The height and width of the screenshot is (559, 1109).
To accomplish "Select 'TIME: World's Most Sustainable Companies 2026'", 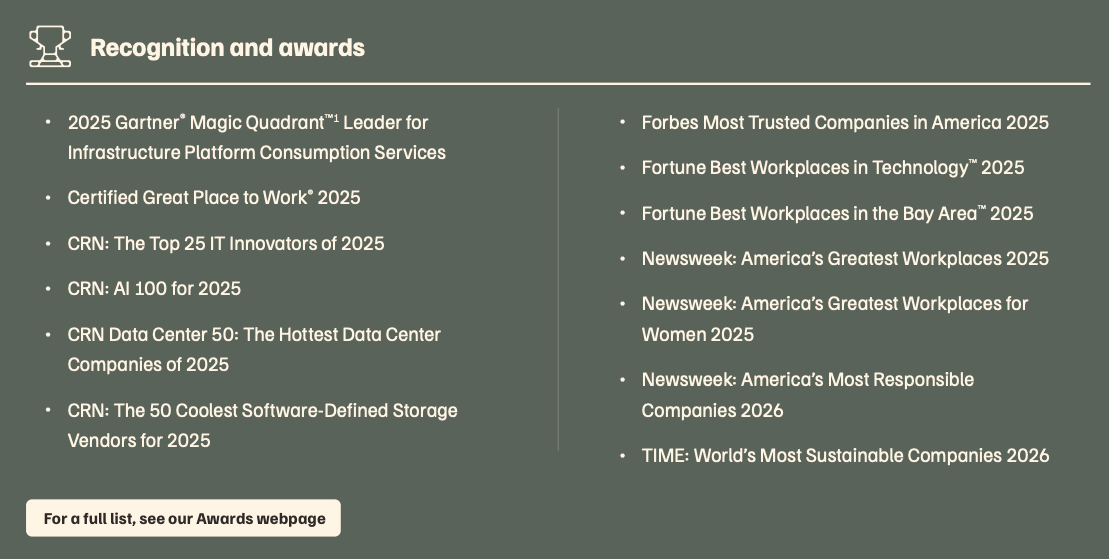I will 845,456.
